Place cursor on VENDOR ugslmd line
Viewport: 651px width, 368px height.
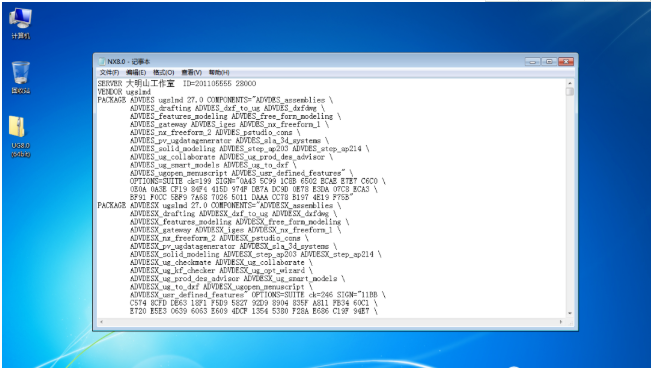[x=124, y=92]
